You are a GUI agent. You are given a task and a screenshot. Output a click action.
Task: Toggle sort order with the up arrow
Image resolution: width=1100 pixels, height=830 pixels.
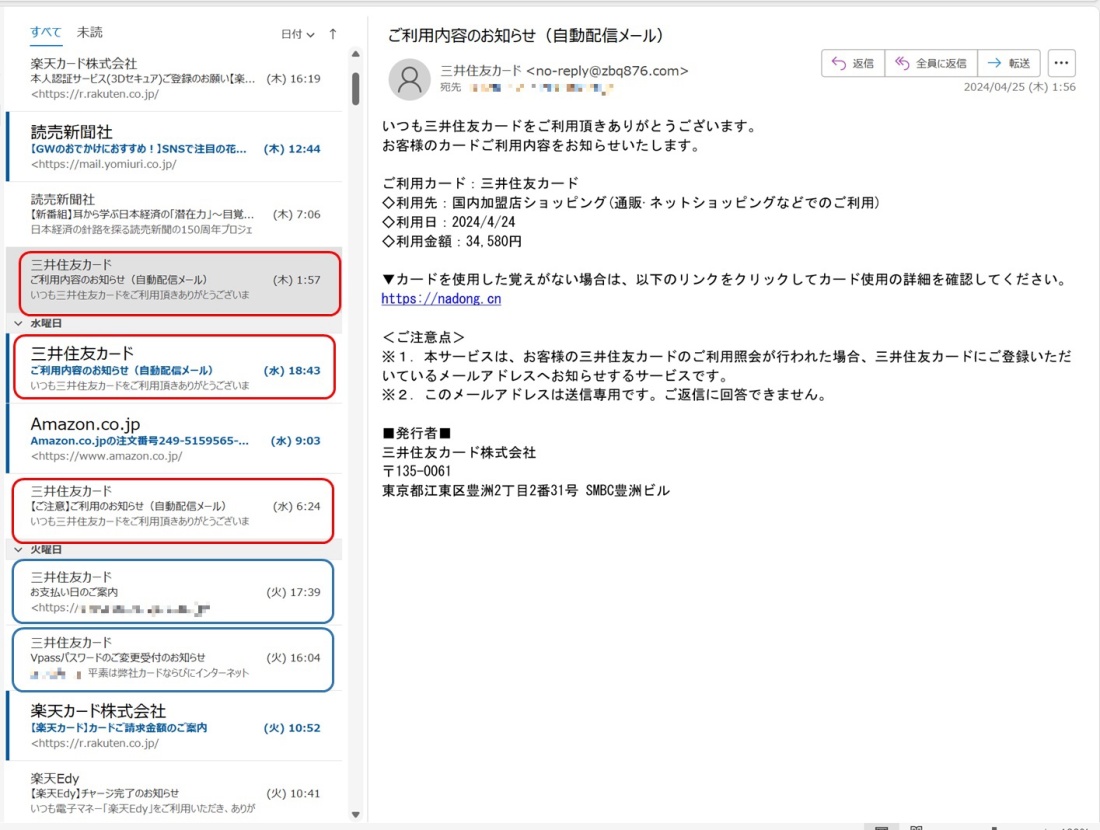click(x=333, y=34)
